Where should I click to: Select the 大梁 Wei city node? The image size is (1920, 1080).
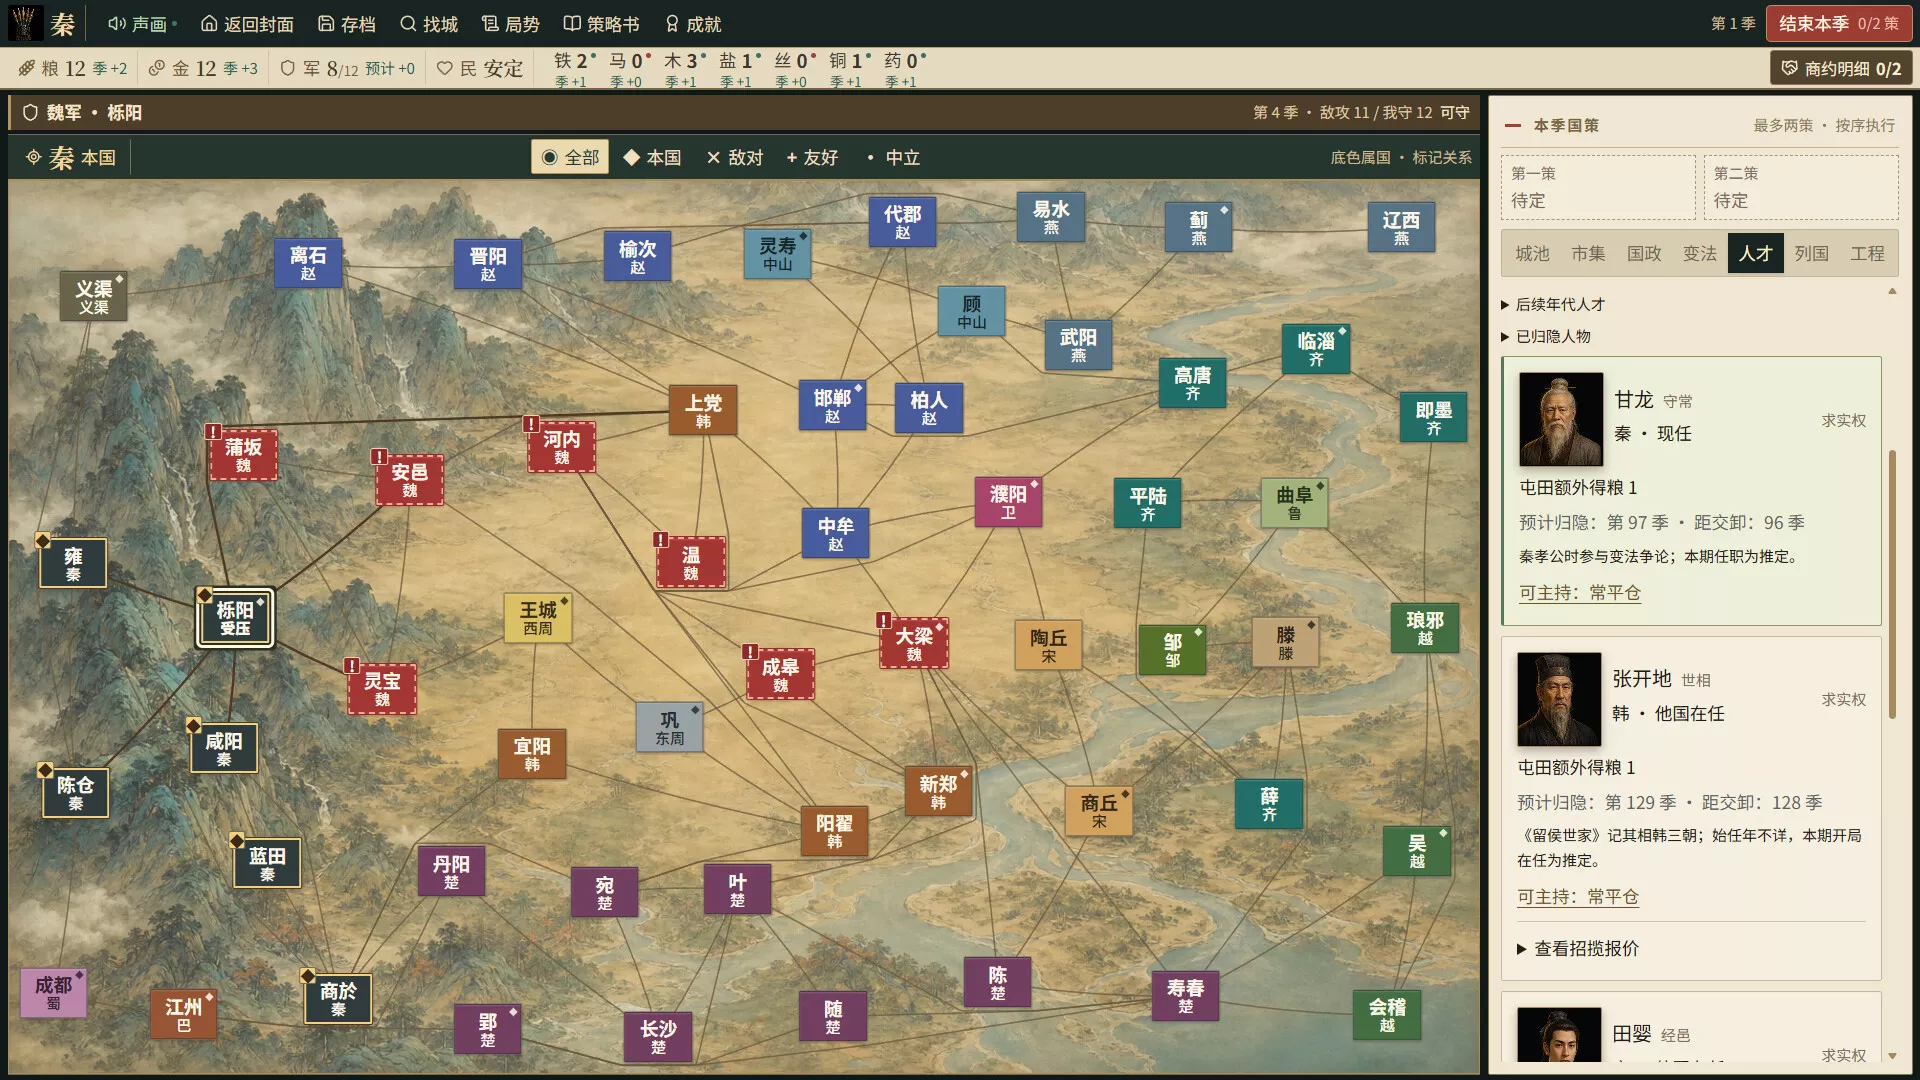pos(914,643)
